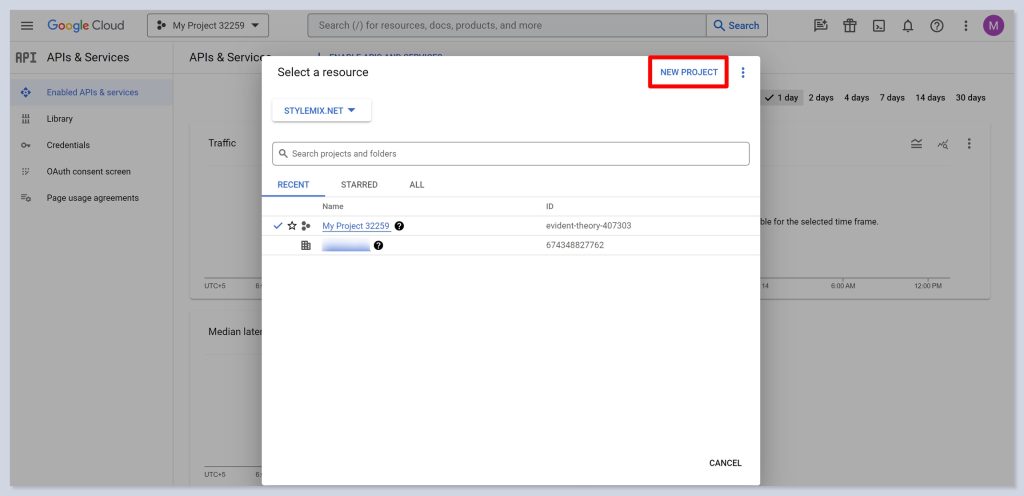
Task: Click help icon next to My Project 32259
Action: [x=400, y=226]
